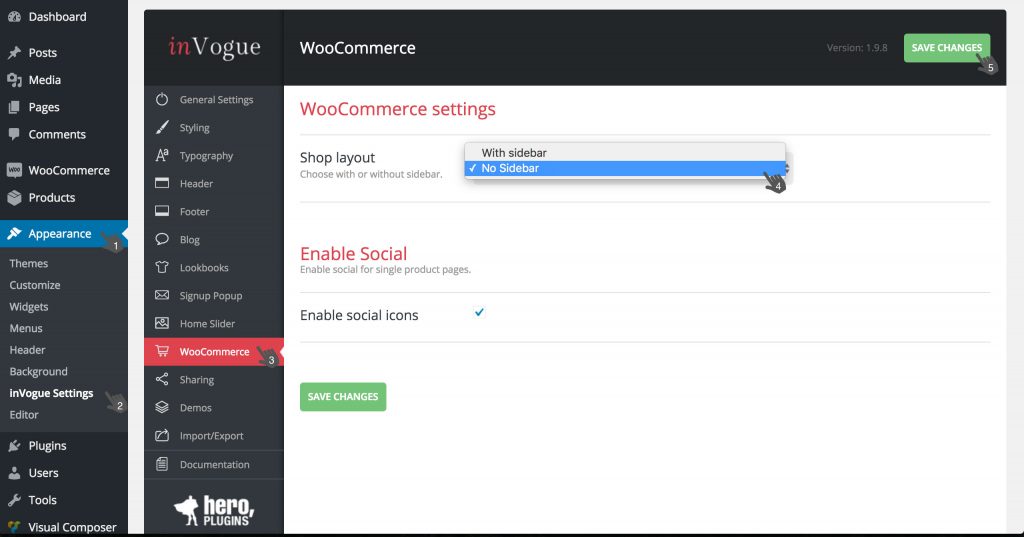The image size is (1024, 537).
Task: Click the Tools wrench icon
Action: point(14,500)
